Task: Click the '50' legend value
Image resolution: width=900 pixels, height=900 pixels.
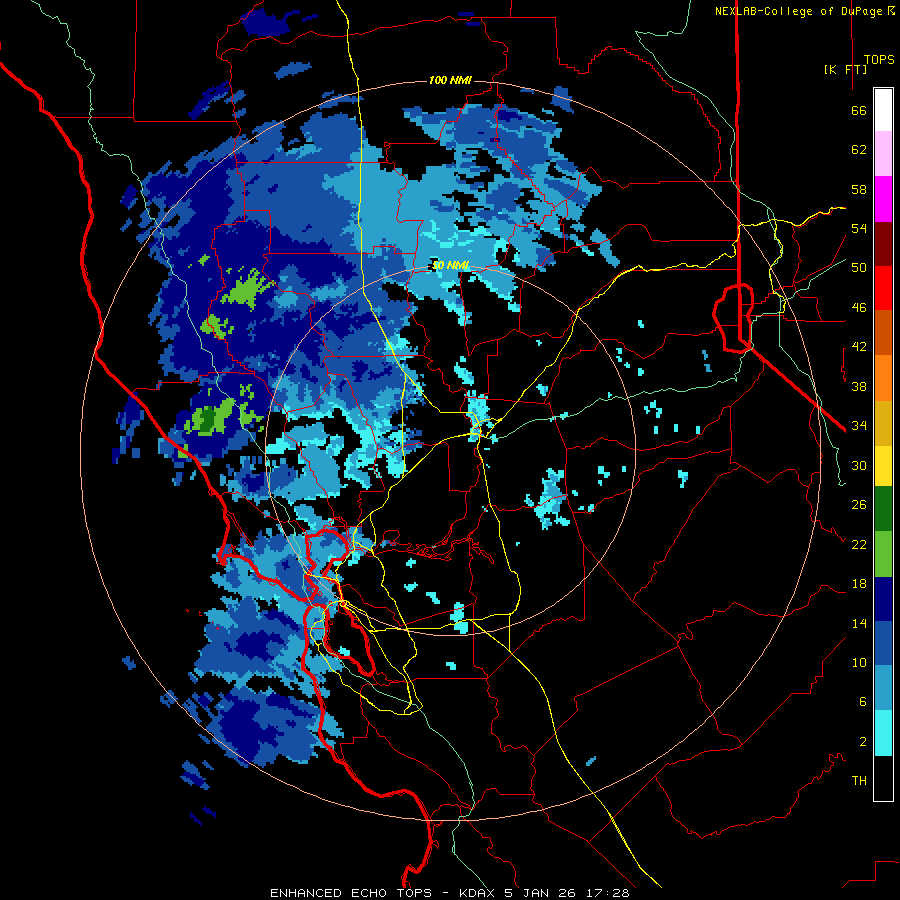Action: click(859, 268)
